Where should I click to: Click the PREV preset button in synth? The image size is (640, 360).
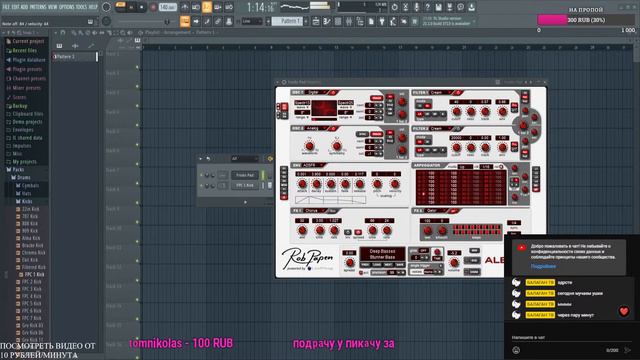pyautogui.click(x=365, y=265)
